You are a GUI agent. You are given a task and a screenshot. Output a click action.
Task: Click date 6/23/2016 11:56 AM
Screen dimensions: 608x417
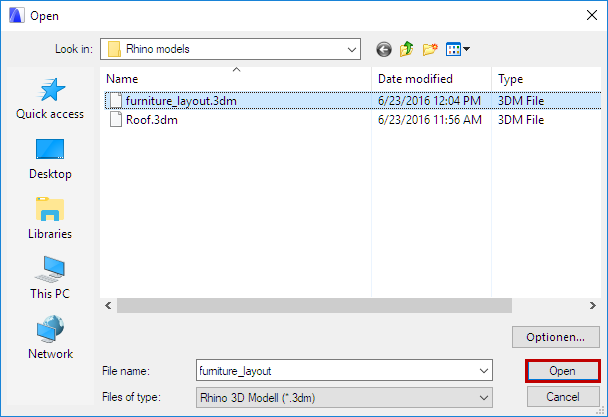point(430,120)
